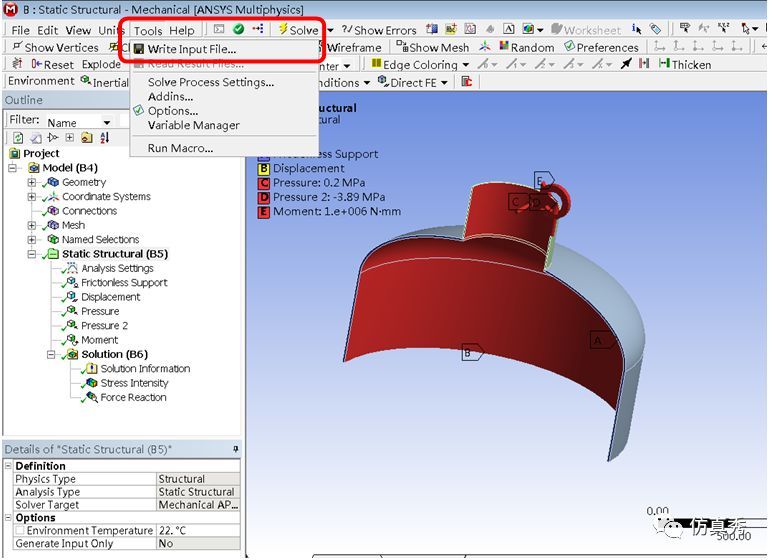
Task: Click the yellow B Displacement legend swatch
Action: coord(264,169)
